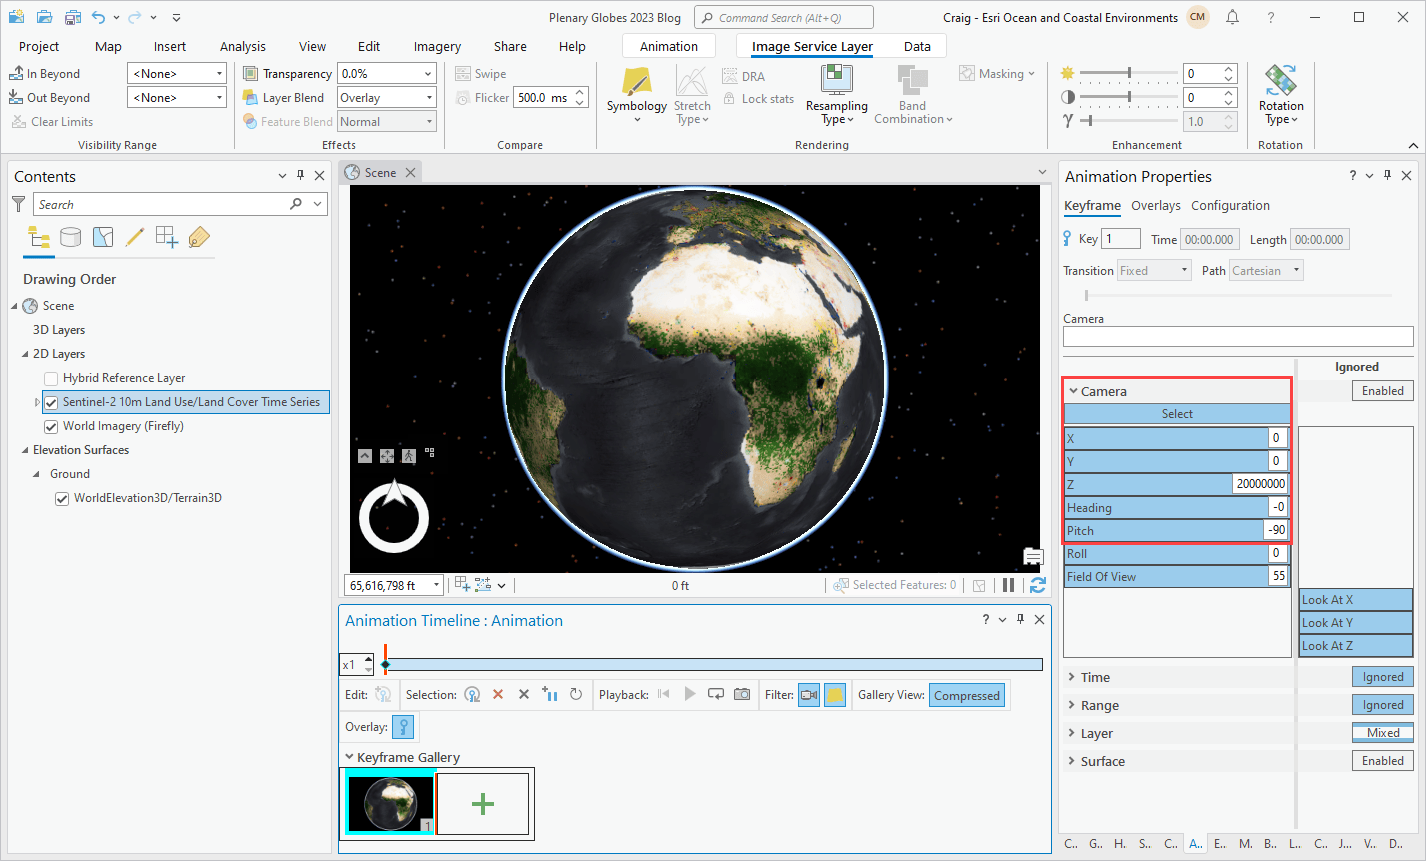Uncheck World Imagery (Firefly) layer
The image size is (1426, 861).
tap(51, 426)
